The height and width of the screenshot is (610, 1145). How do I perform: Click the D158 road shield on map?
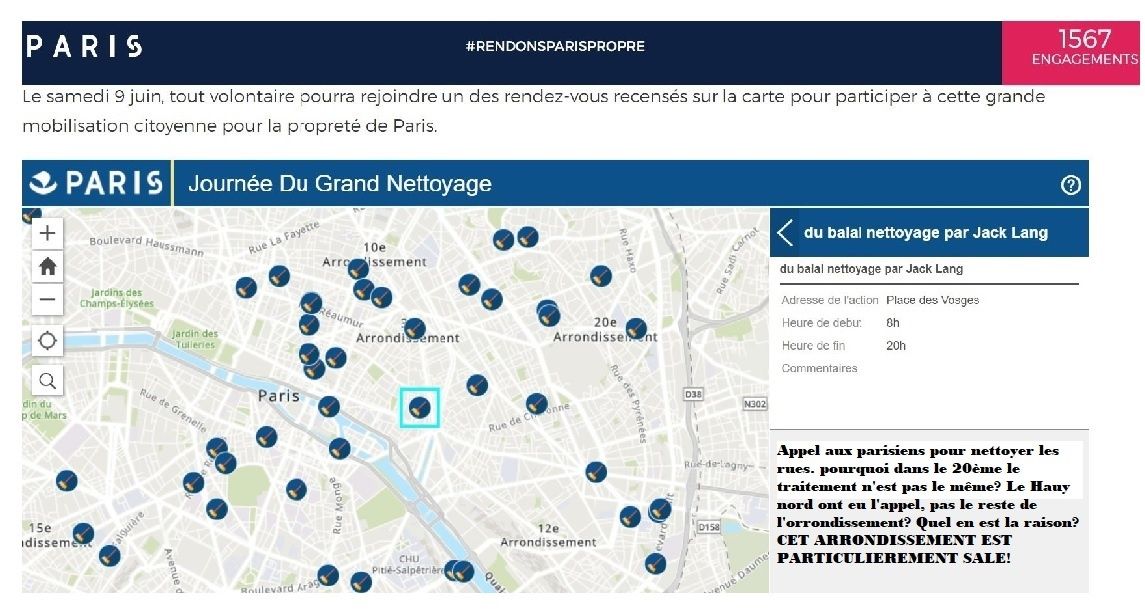click(708, 526)
